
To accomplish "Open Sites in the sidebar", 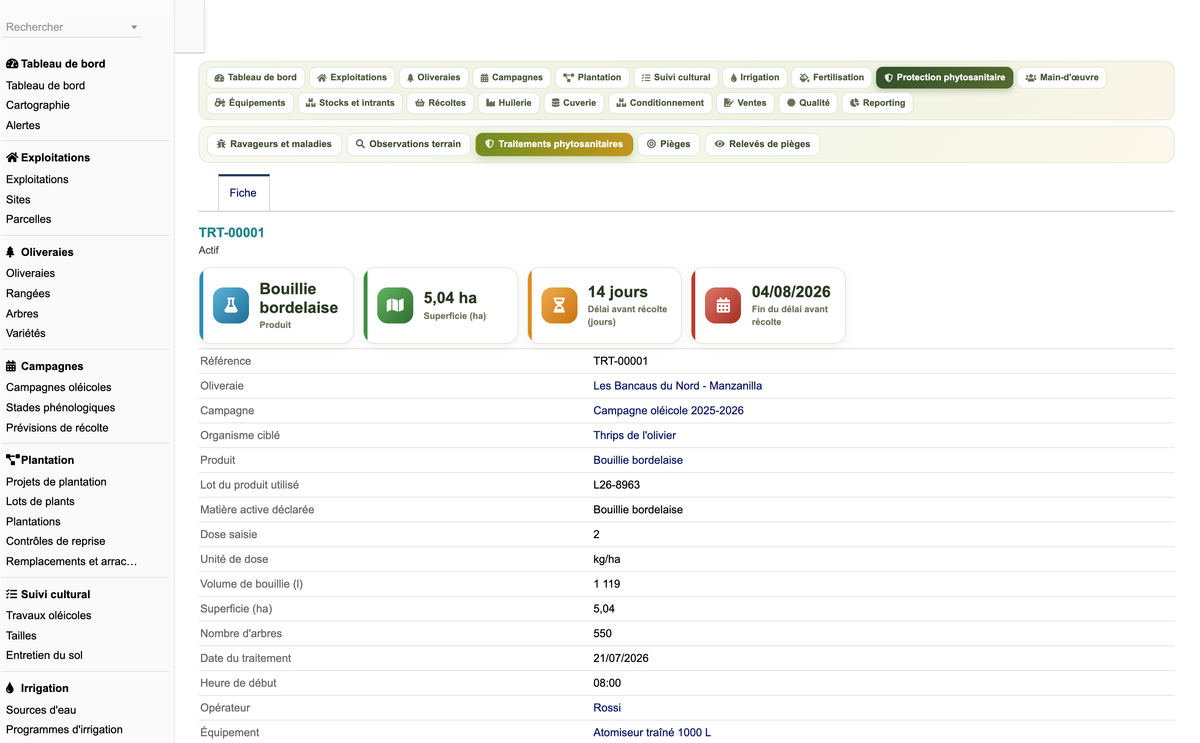I will pyautogui.click(x=18, y=199).
